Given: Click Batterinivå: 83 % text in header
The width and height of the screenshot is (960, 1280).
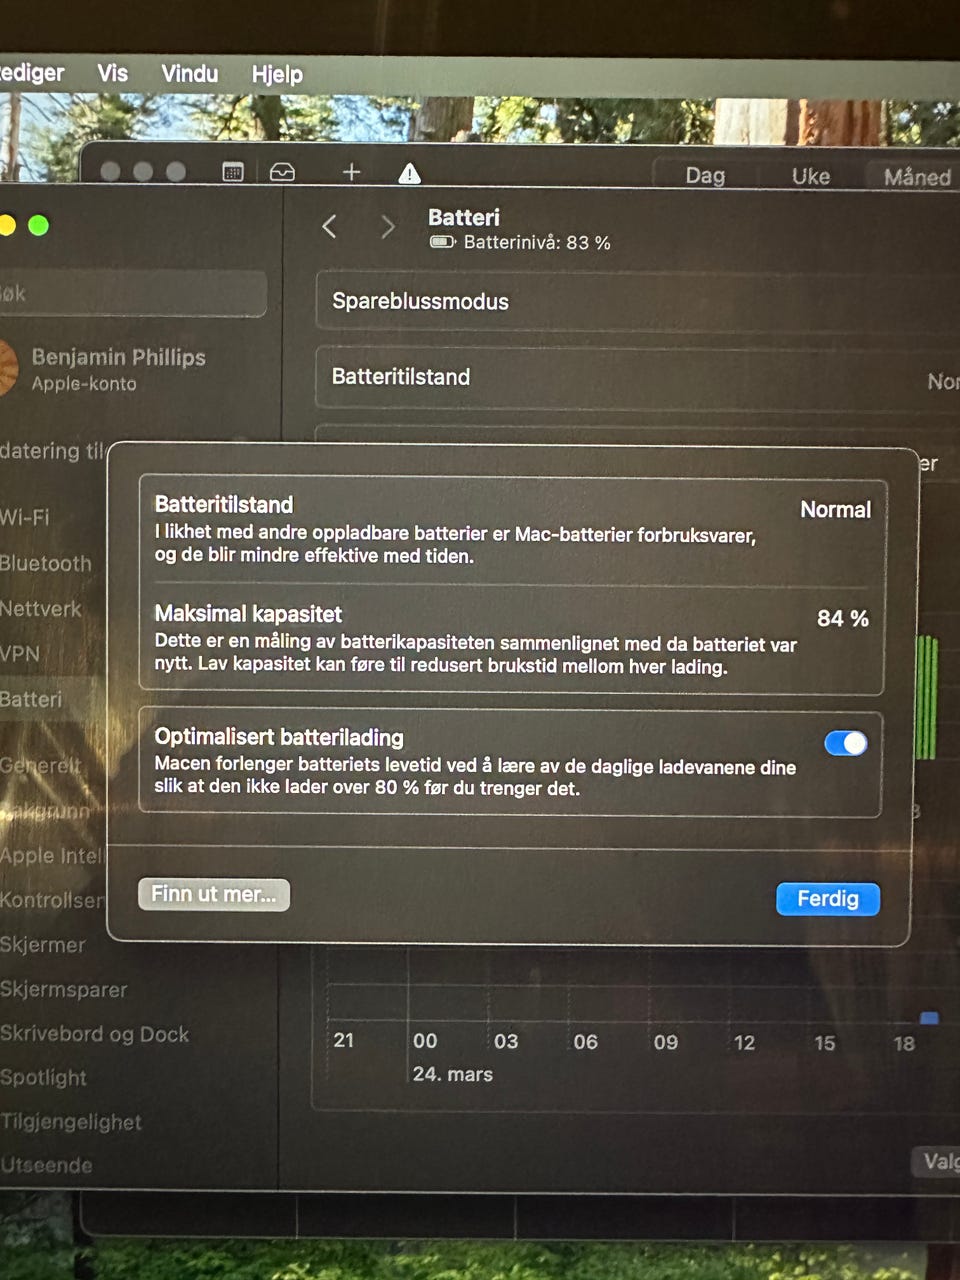Looking at the screenshot, I should (537, 242).
